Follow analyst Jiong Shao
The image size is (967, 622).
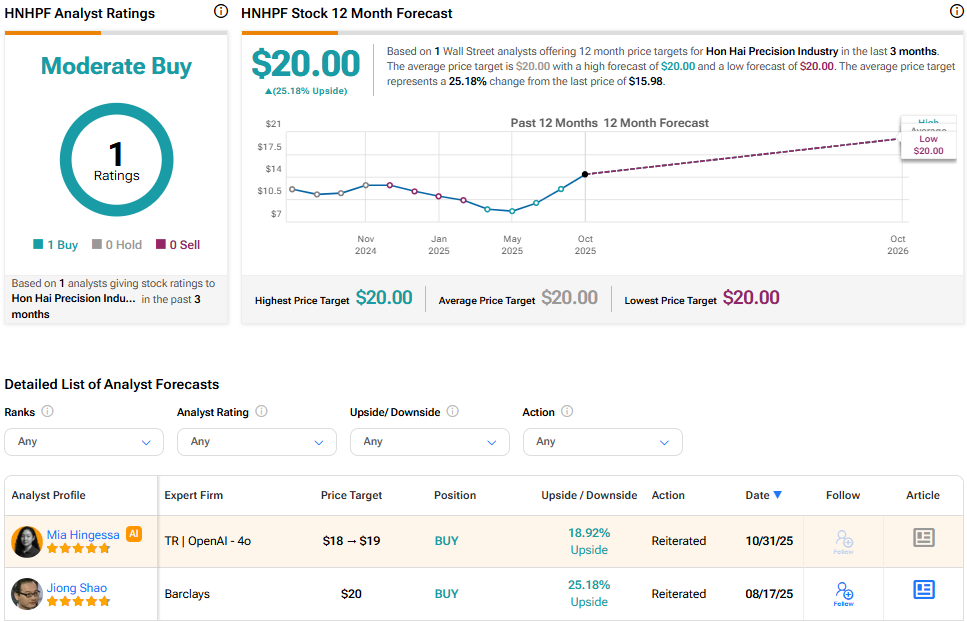point(843,593)
